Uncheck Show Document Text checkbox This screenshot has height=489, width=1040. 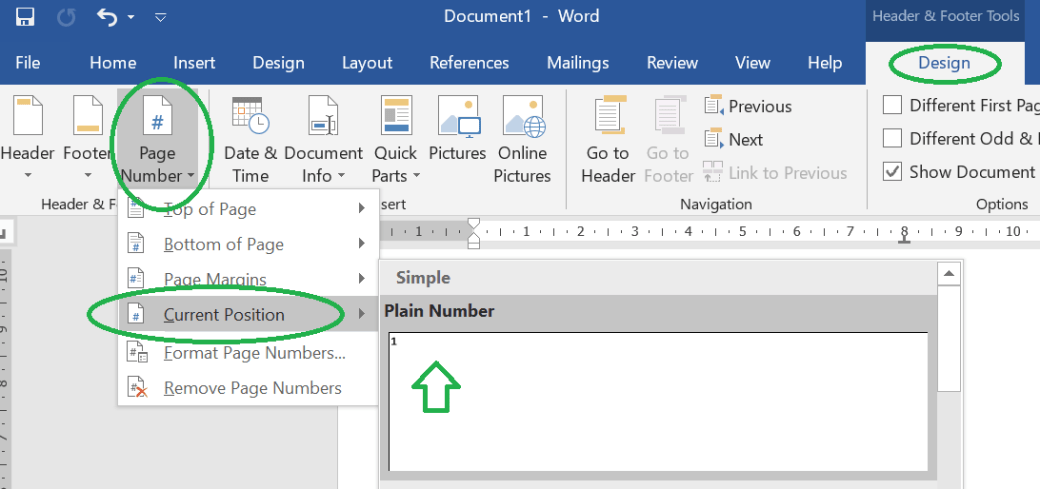click(x=892, y=172)
